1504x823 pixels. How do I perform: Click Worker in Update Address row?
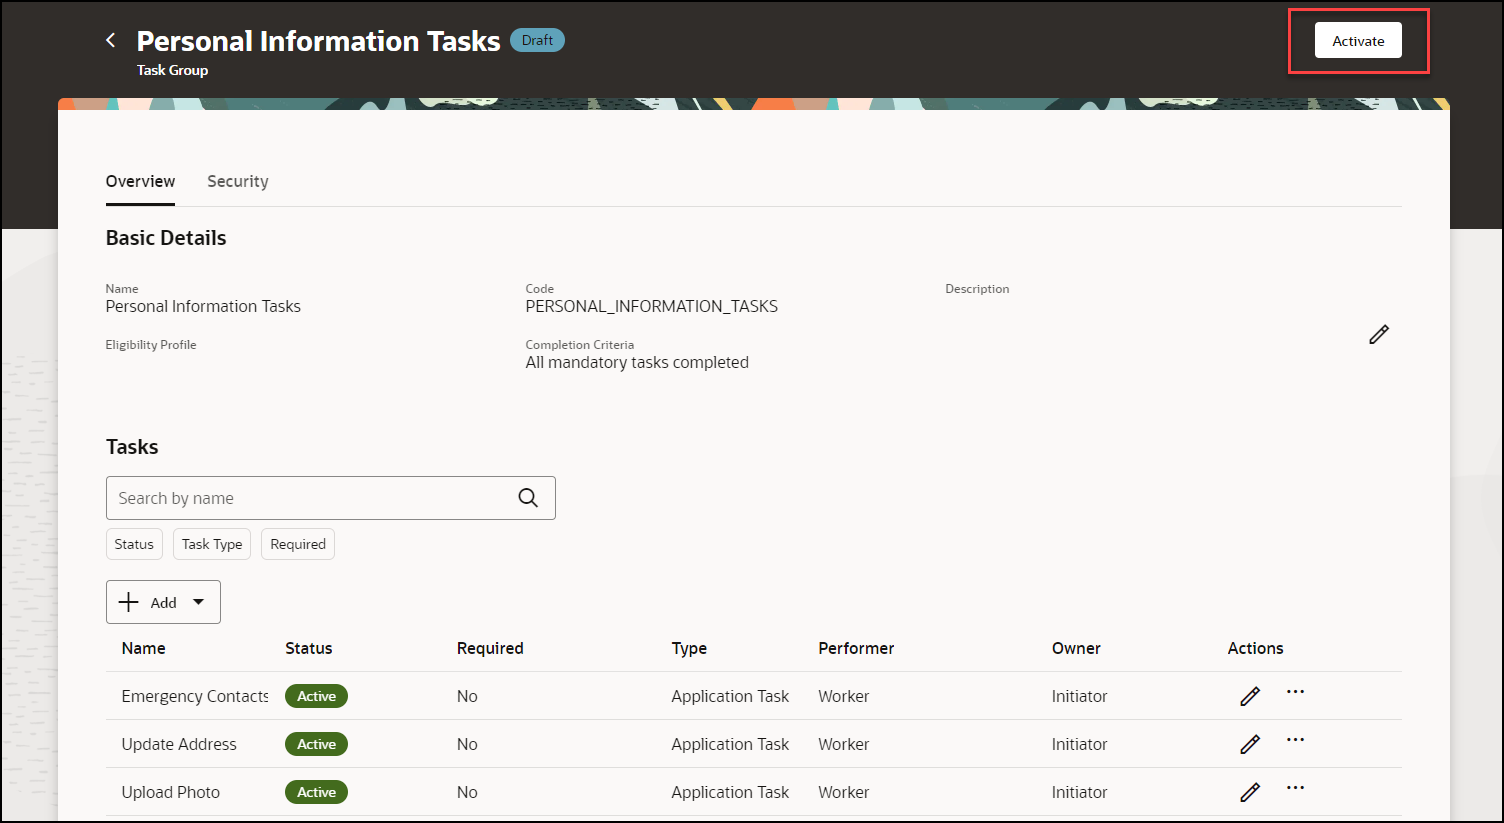tap(844, 744)
